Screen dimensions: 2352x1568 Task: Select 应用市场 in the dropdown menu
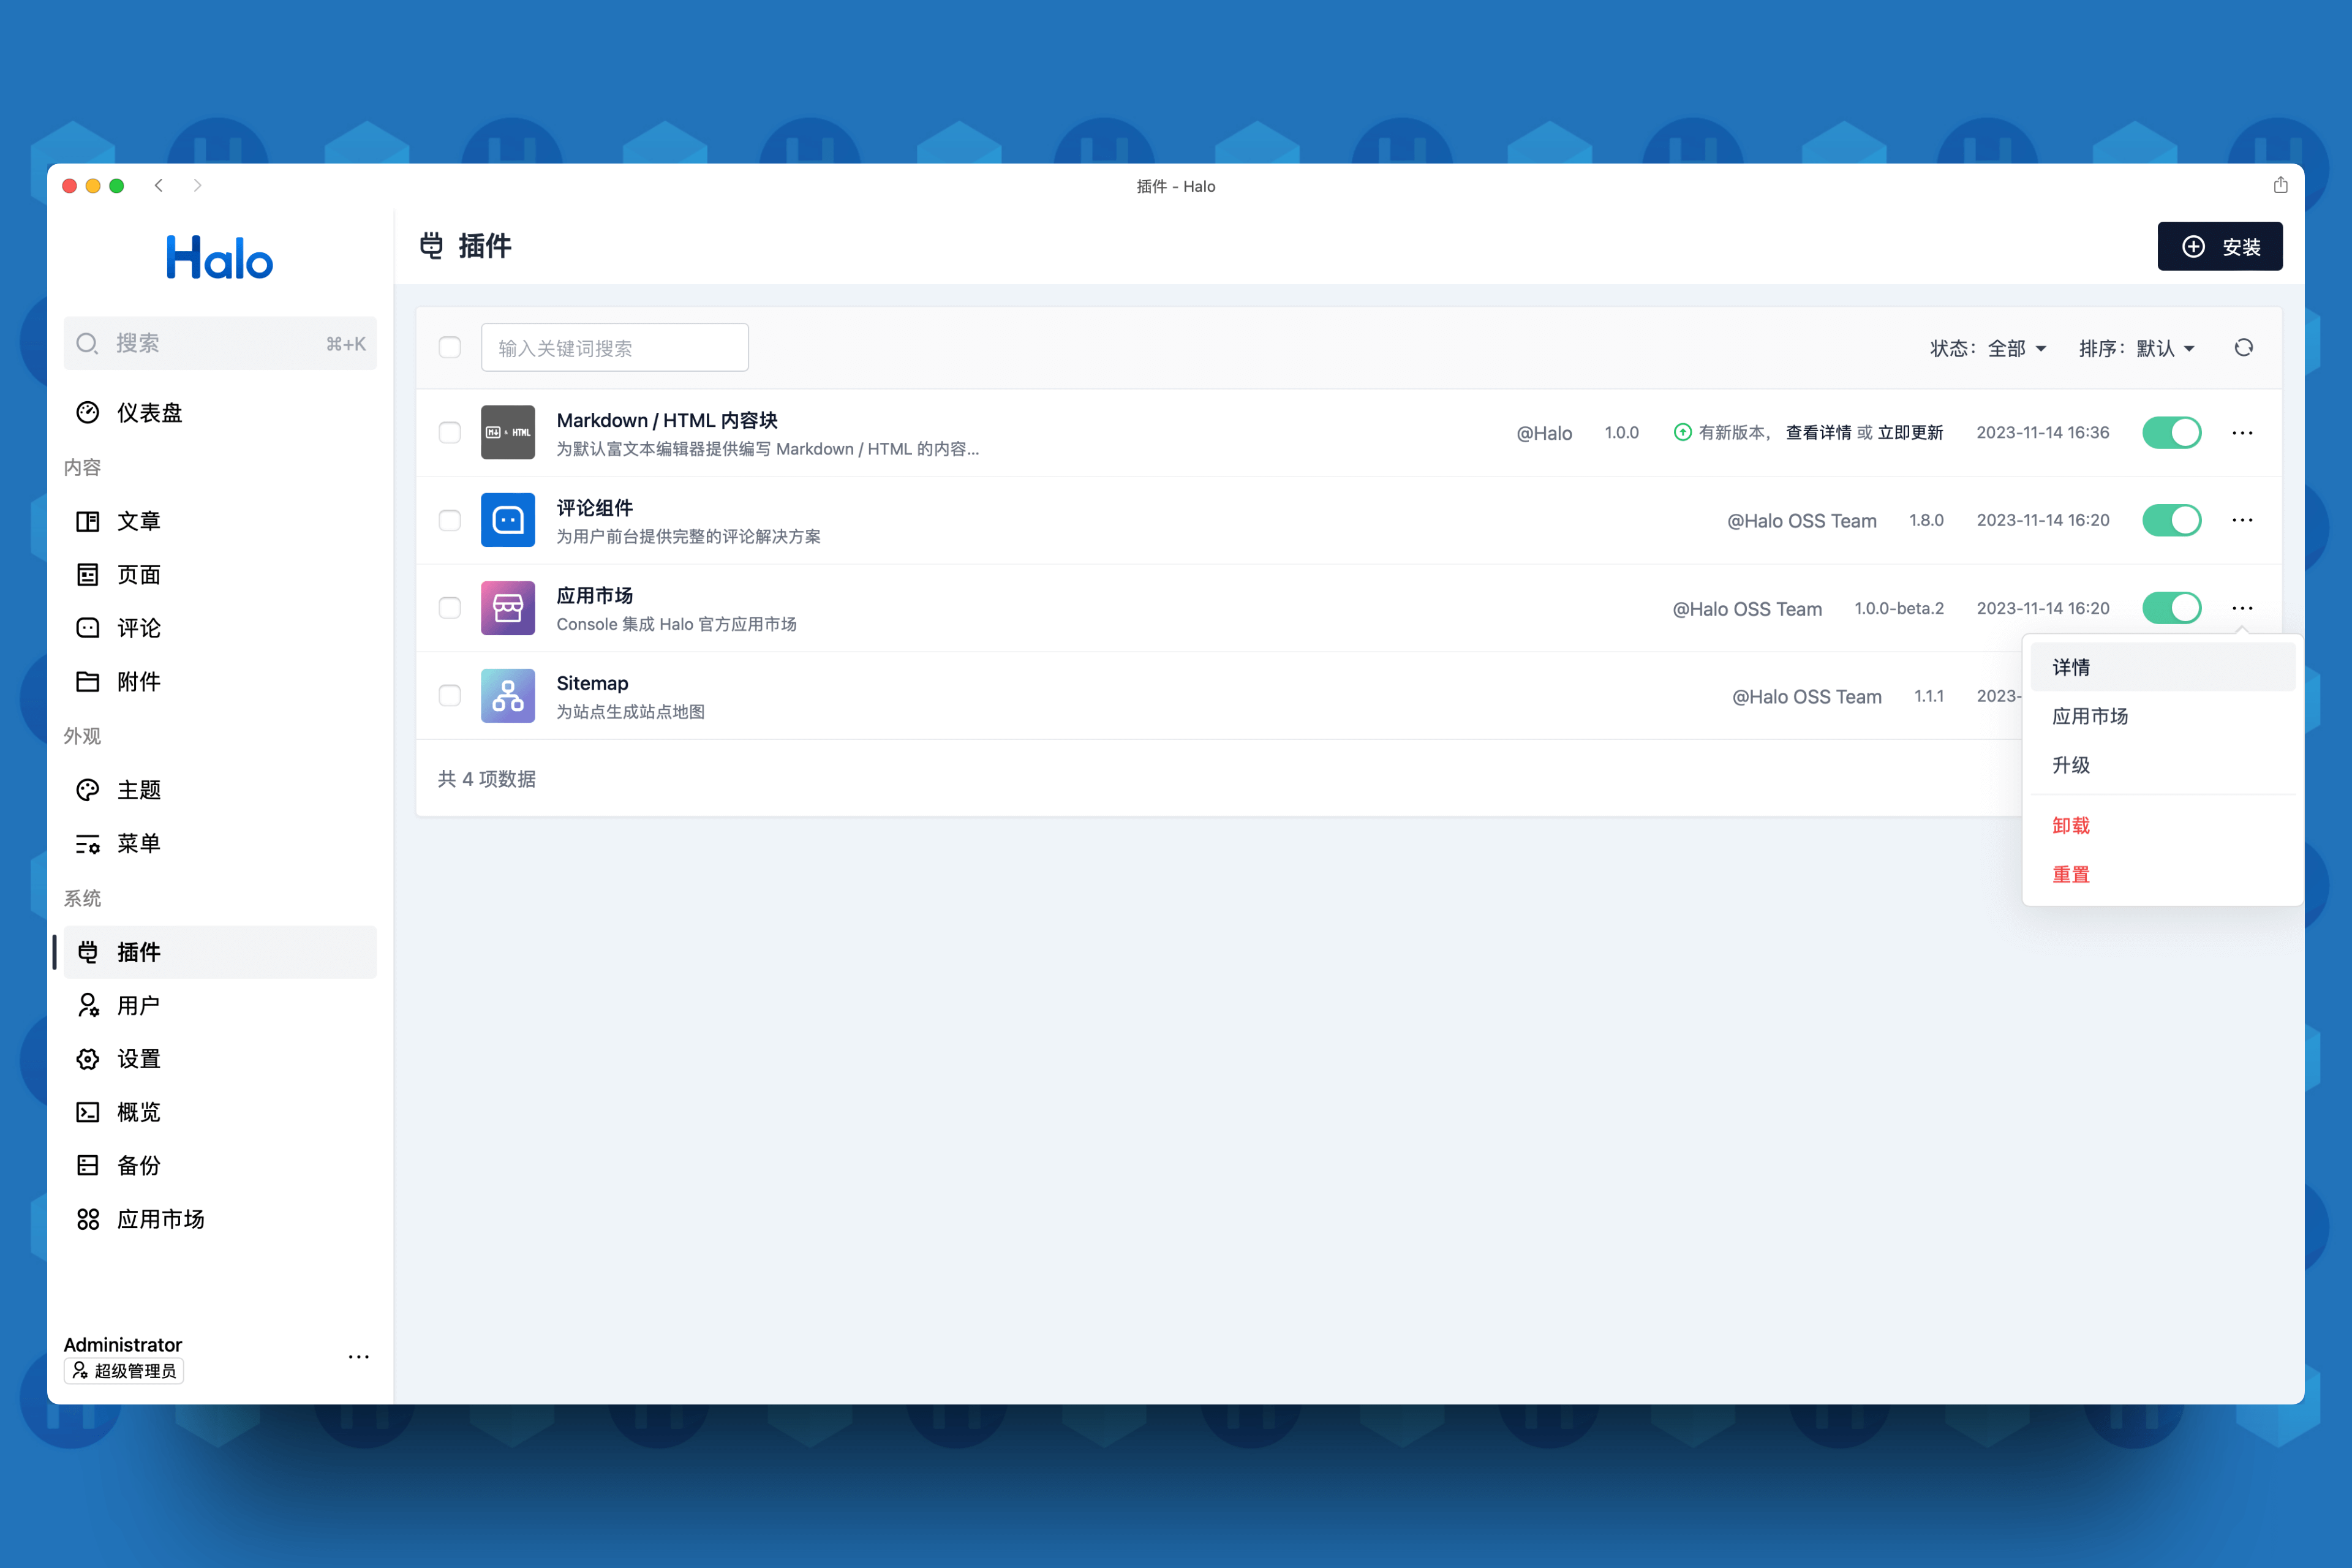[2163, 716]
